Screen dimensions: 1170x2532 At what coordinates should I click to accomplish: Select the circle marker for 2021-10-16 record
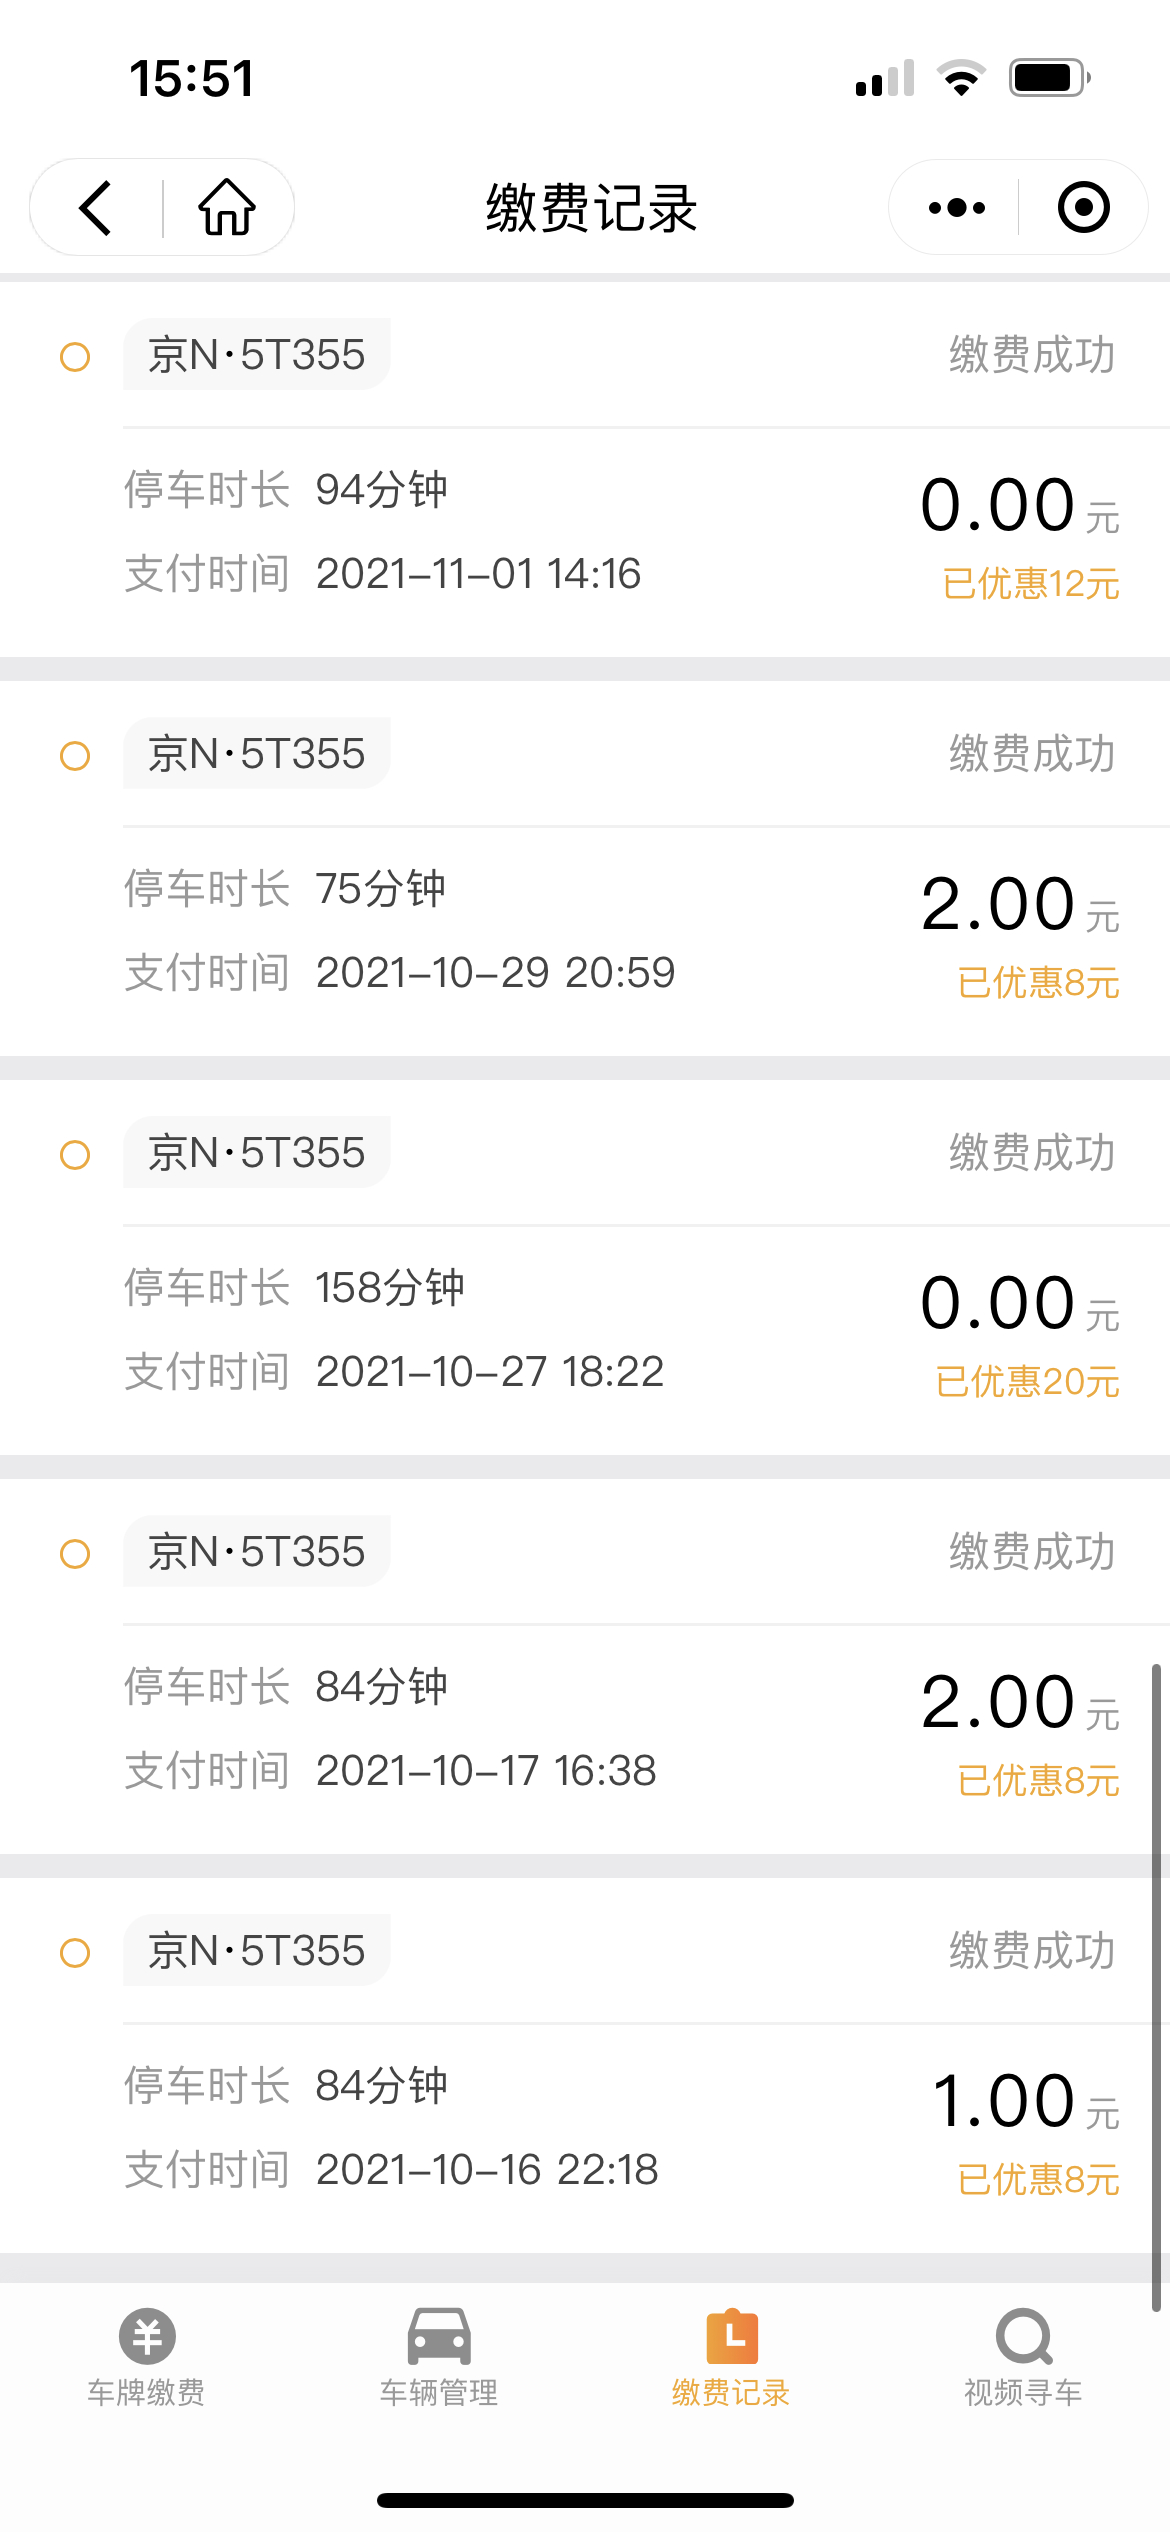tap(75, 1953)
